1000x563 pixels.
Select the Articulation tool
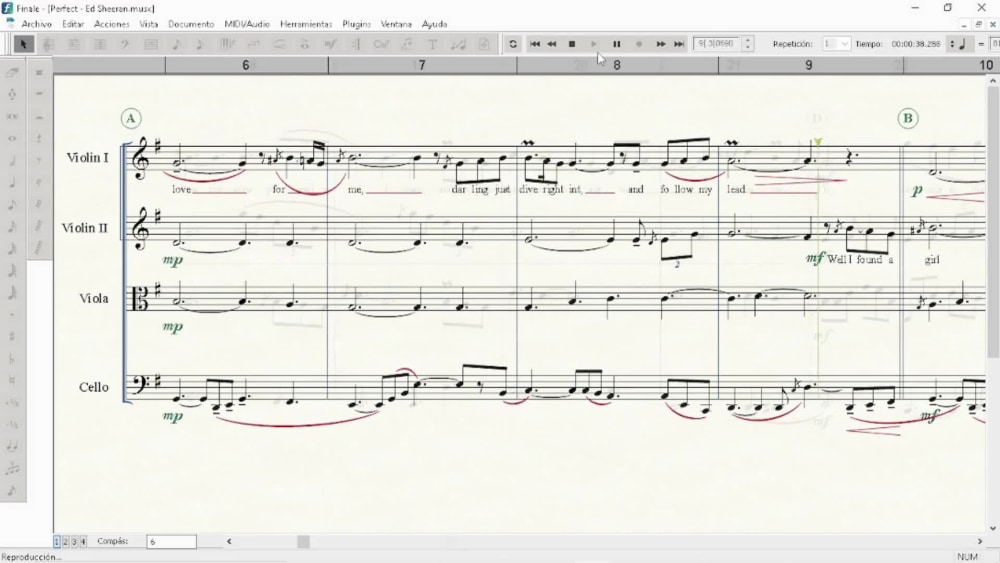click(305, 44)
